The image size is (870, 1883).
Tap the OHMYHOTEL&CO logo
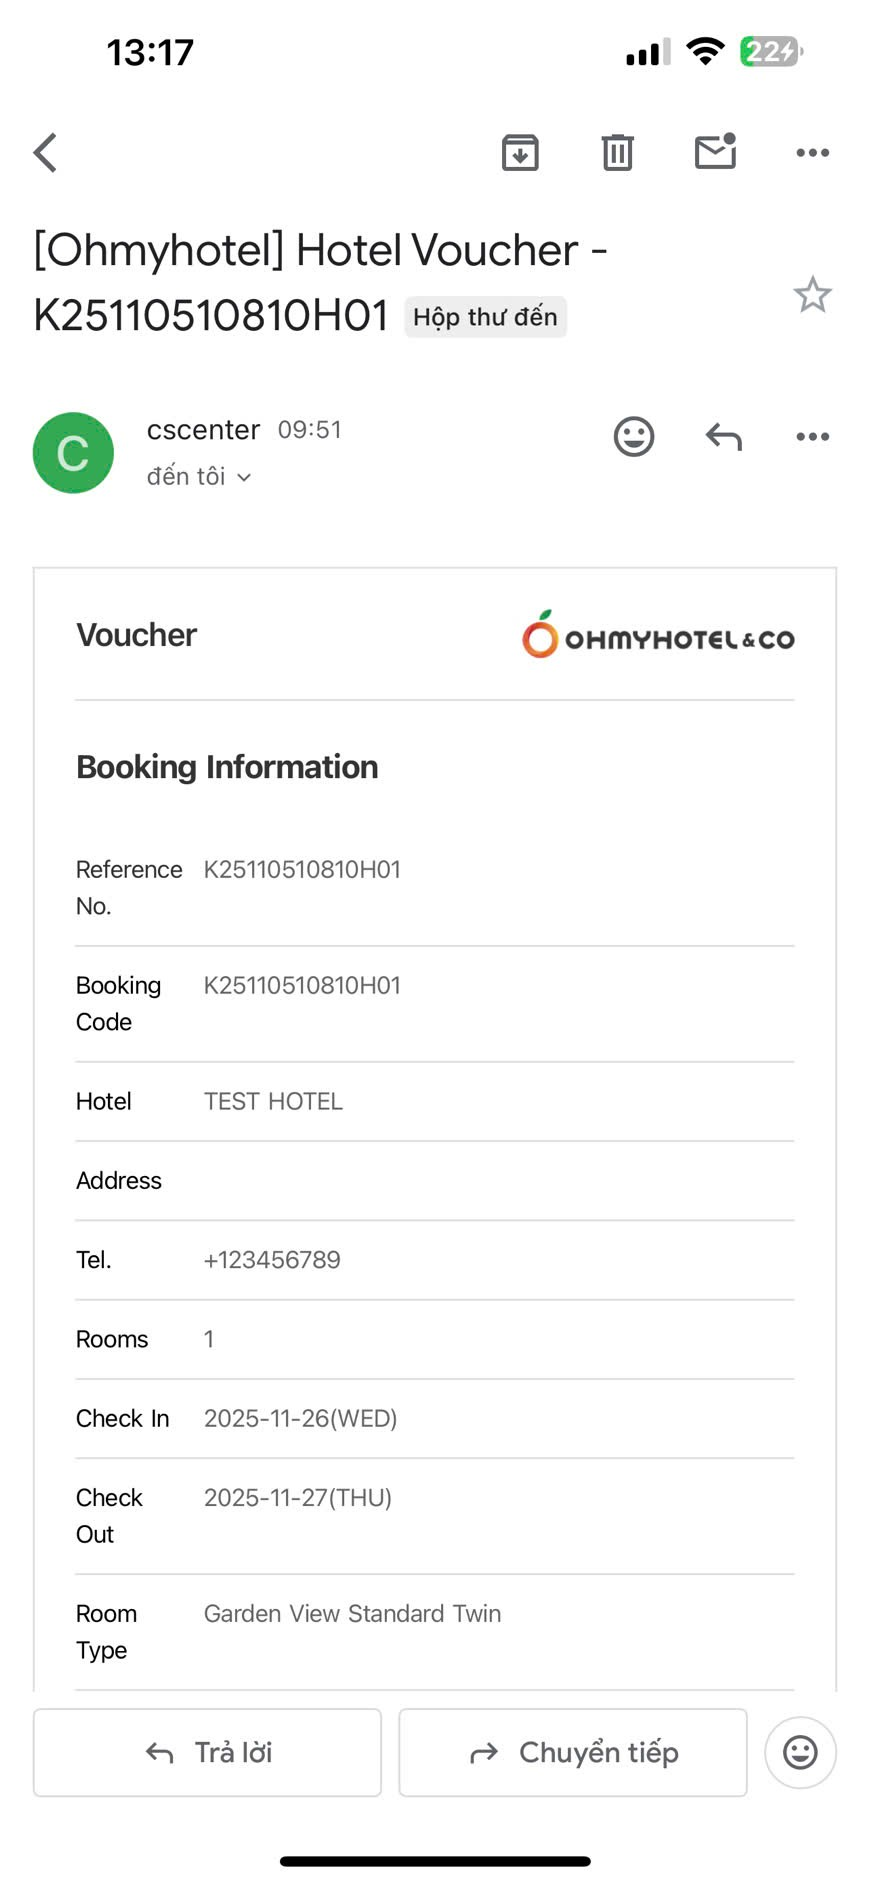pyautogui.click(x=657, y=637)
